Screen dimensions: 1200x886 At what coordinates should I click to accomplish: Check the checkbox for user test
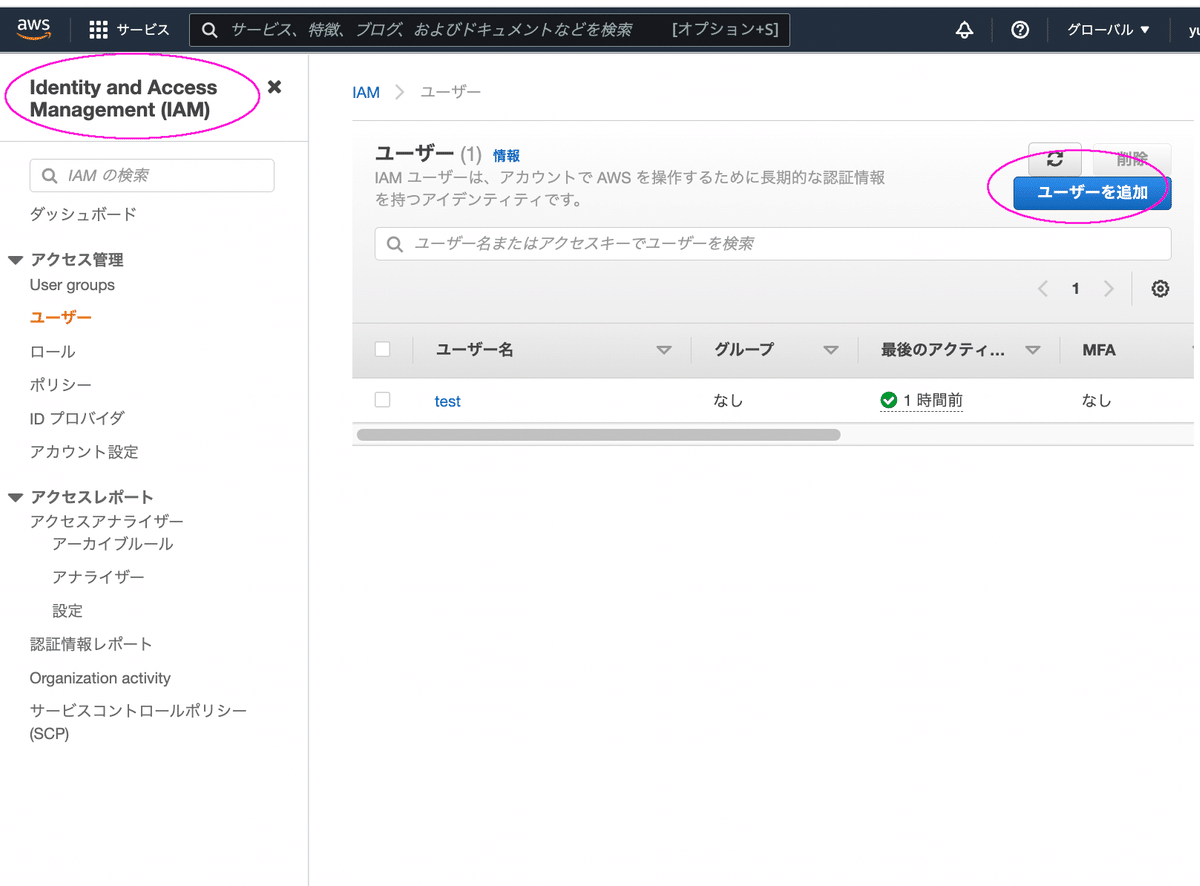click(382, 399)
